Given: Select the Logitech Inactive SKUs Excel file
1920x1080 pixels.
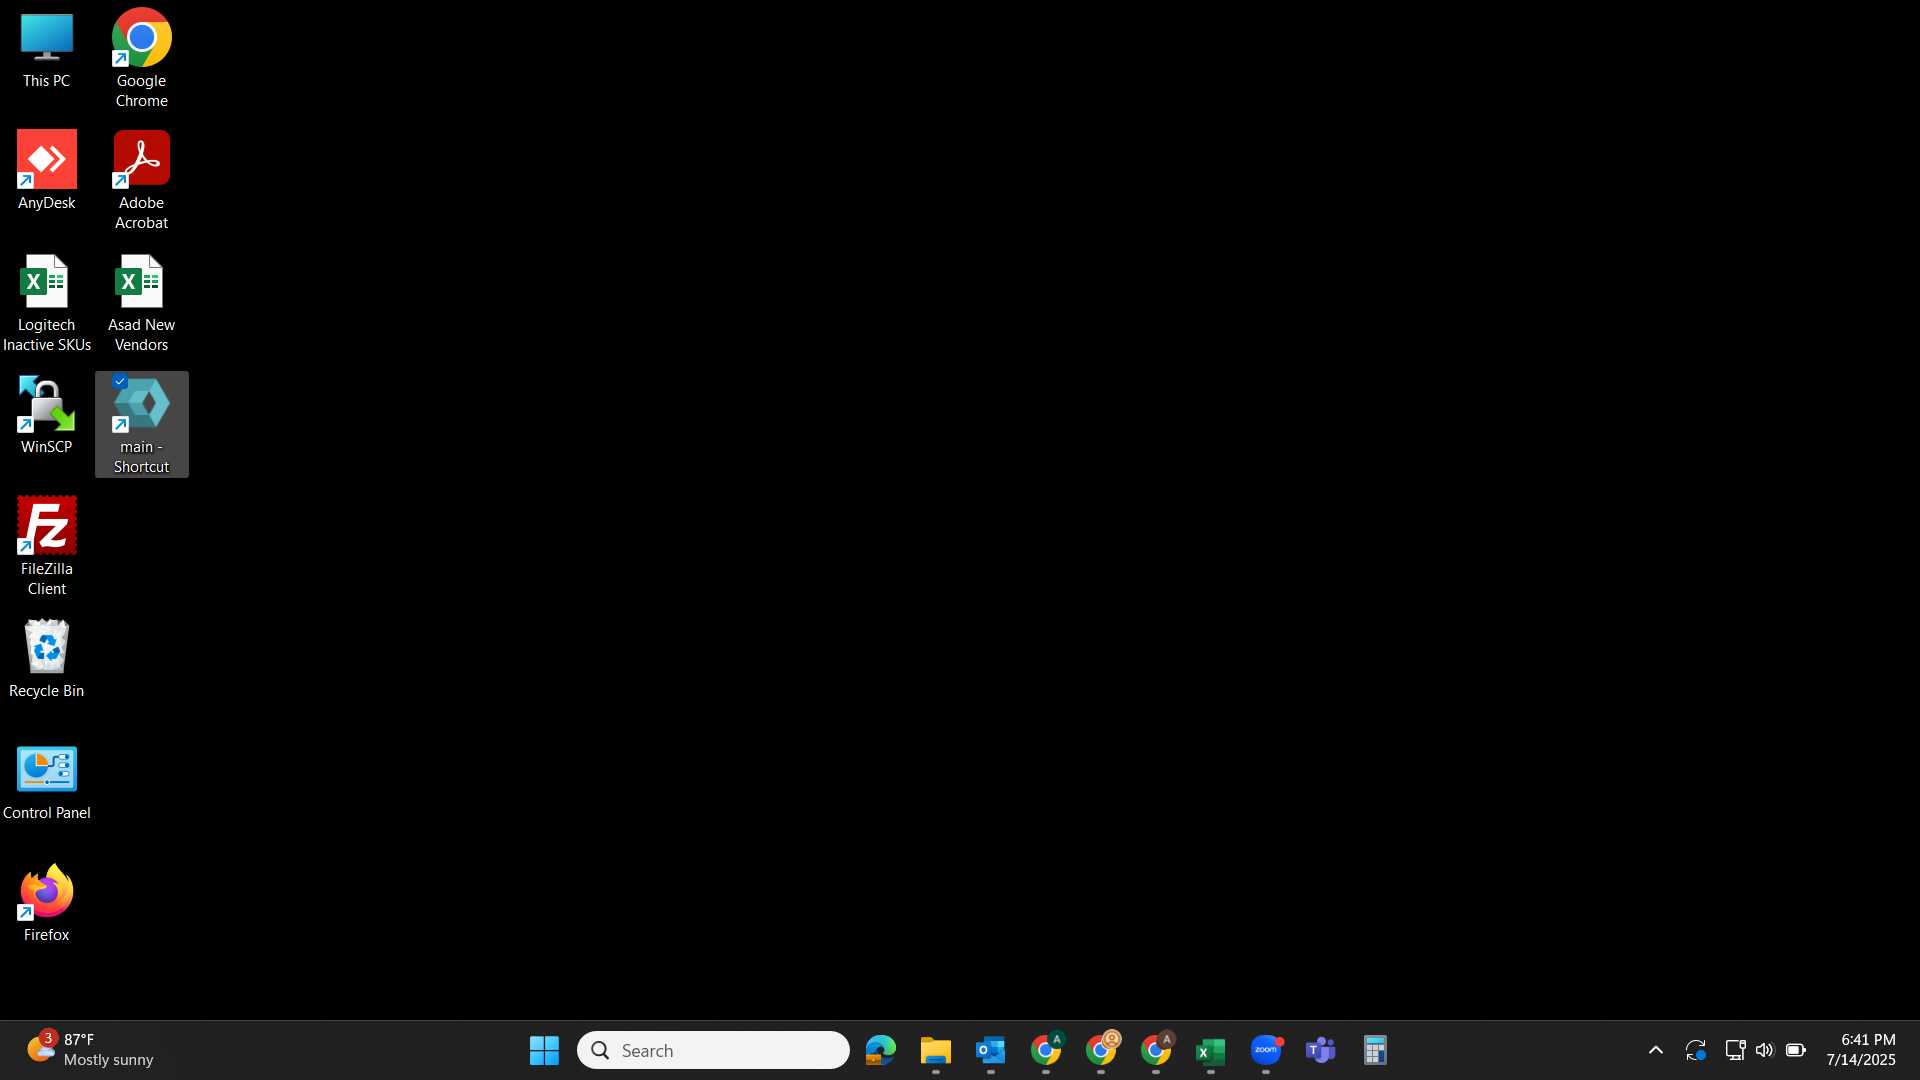Looking at the screenshot, I should point(47,303).
